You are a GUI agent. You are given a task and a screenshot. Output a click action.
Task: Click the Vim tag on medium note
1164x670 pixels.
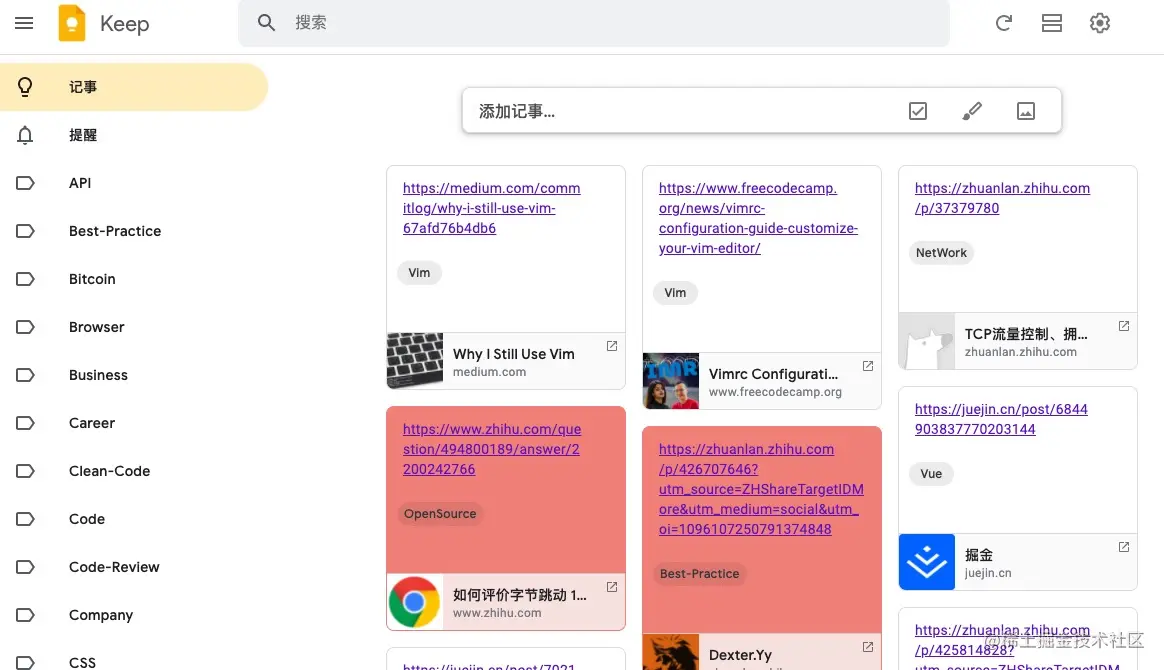click(x=419, y=272)
